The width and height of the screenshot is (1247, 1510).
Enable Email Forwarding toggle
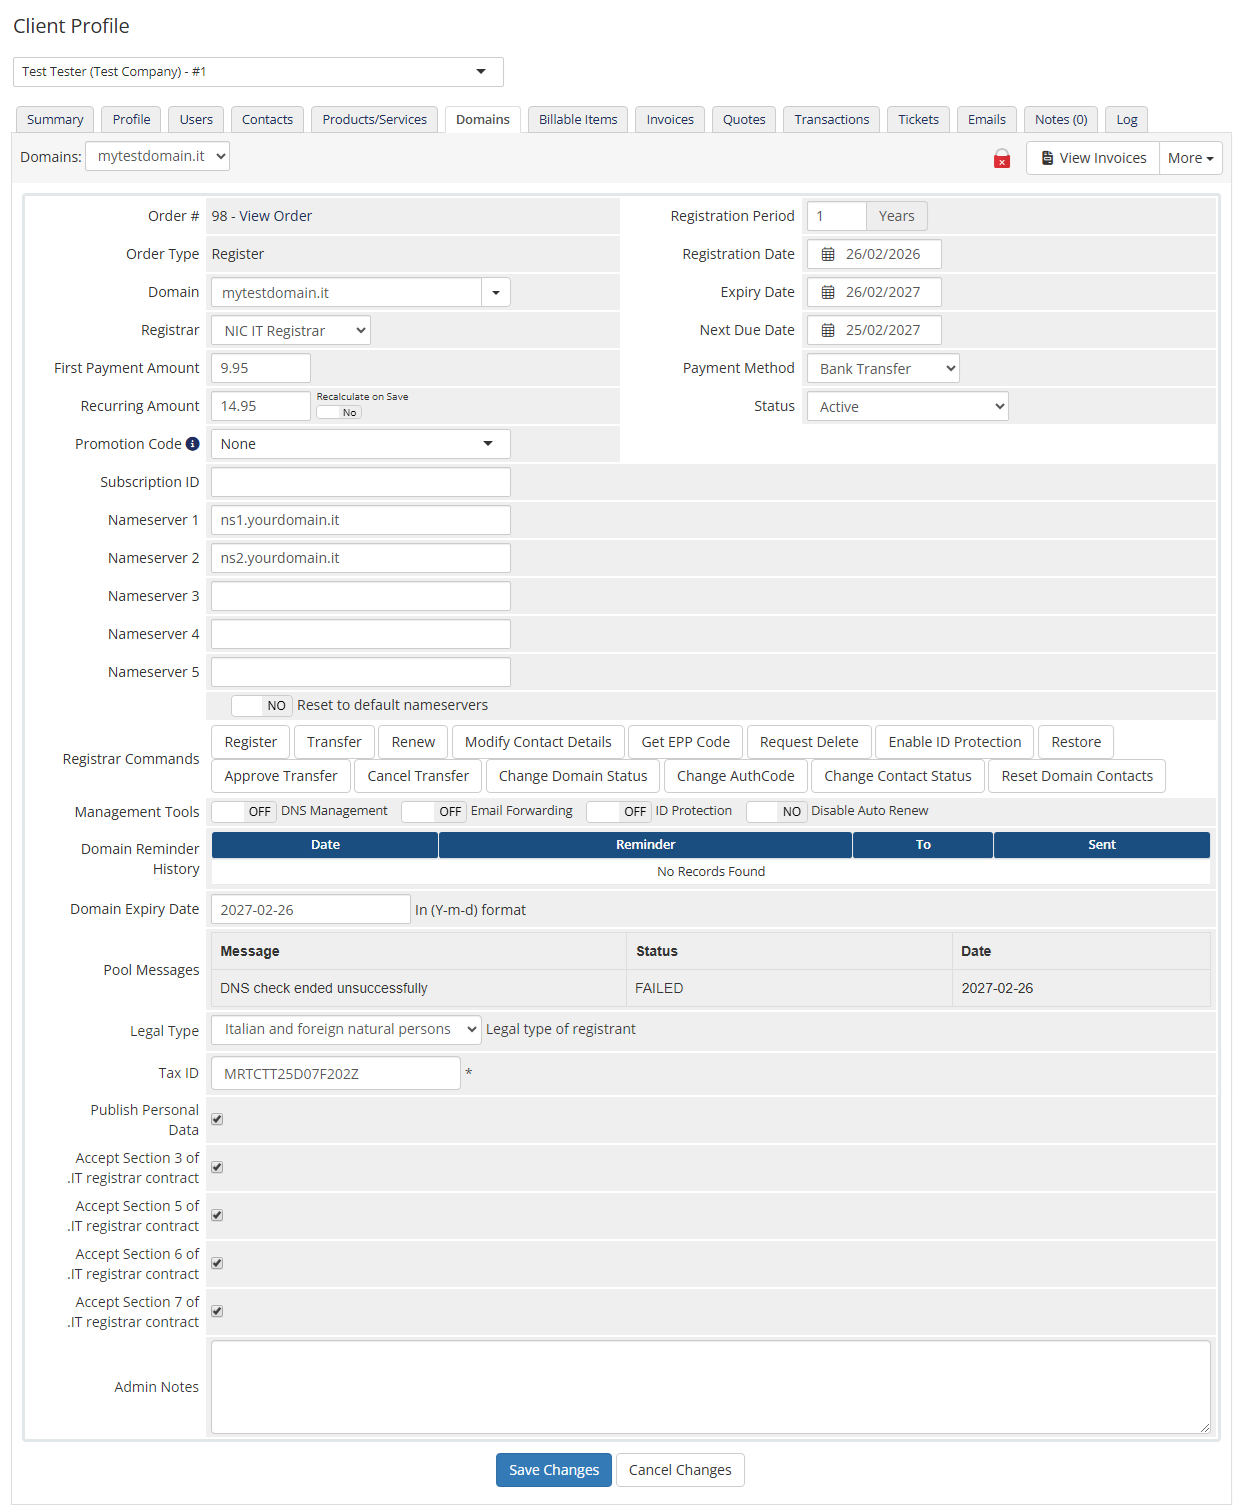tap(432, 811)
